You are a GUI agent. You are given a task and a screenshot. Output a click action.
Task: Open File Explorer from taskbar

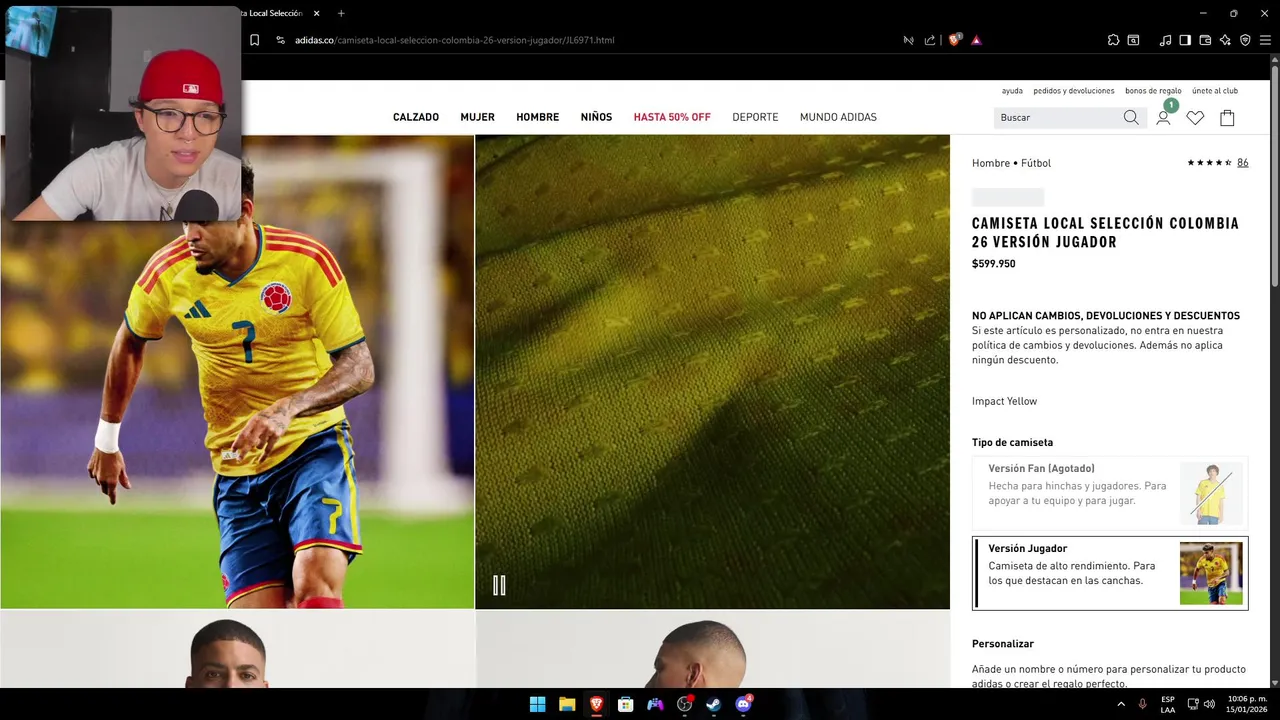point(567,704)
